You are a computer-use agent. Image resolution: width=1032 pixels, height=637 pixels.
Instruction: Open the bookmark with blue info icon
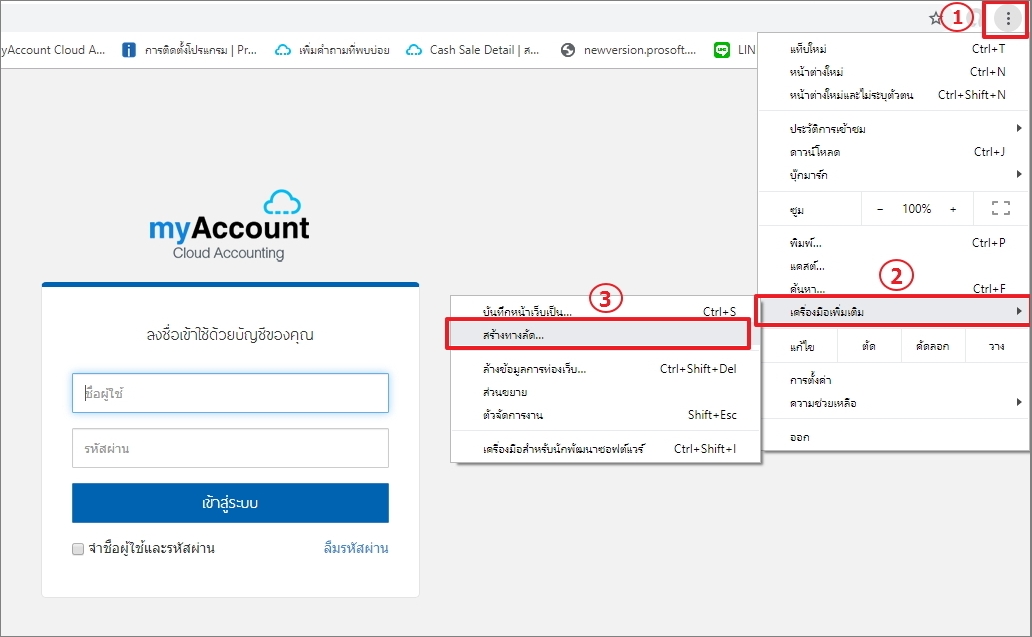pos(190,50)
